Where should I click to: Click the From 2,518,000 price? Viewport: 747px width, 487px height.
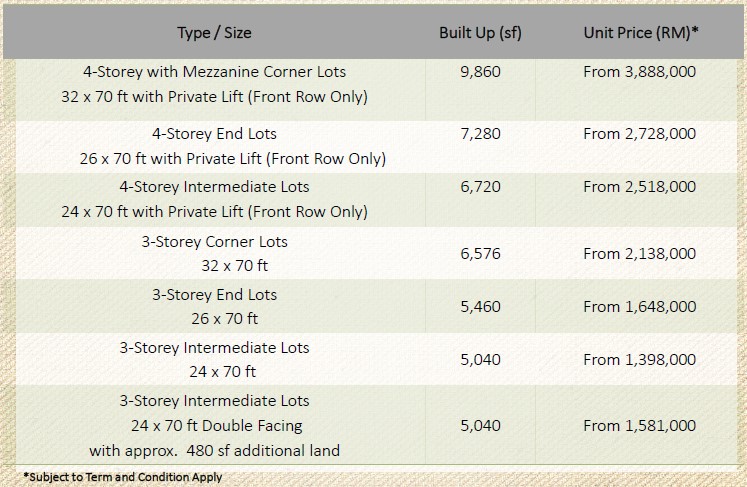coord(639,187)
